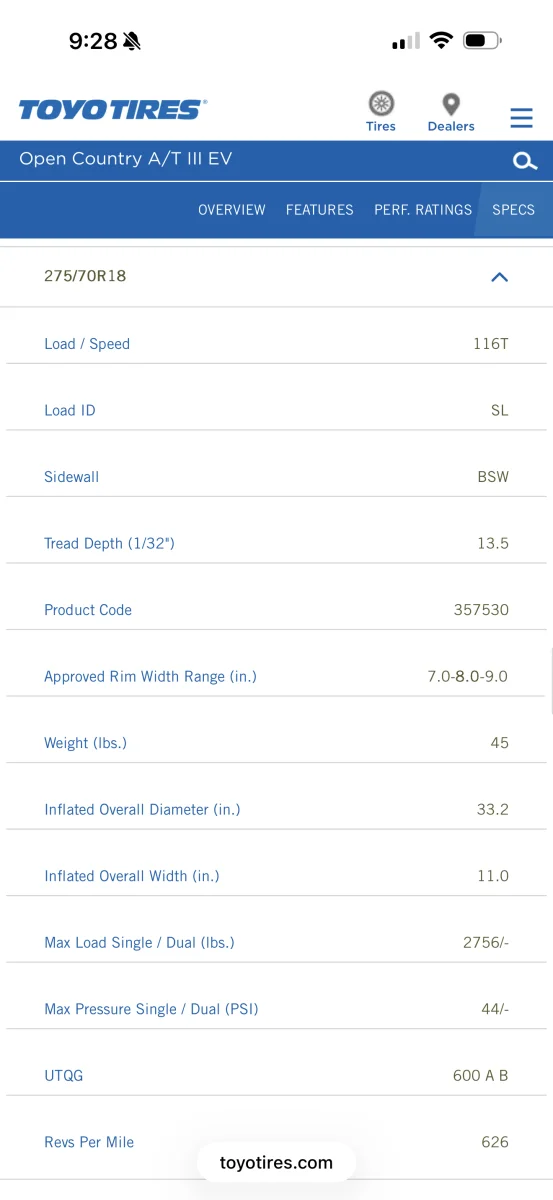
Task: Tap the Wi-Fi status icon
Action: coord(440,41)
